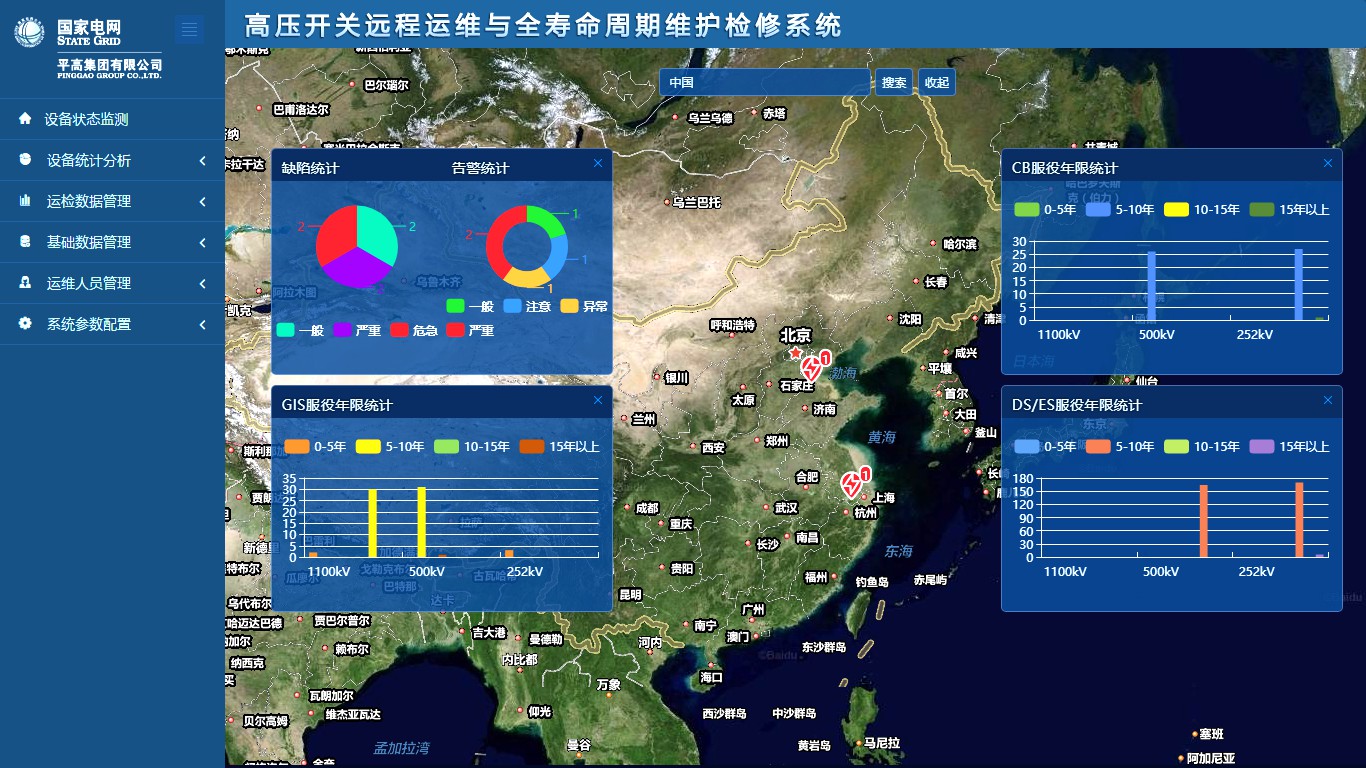Expand the 系统参数配置 chevron
The width and height of the screenshot is (1366, 768).
click(x=203, y=325)
